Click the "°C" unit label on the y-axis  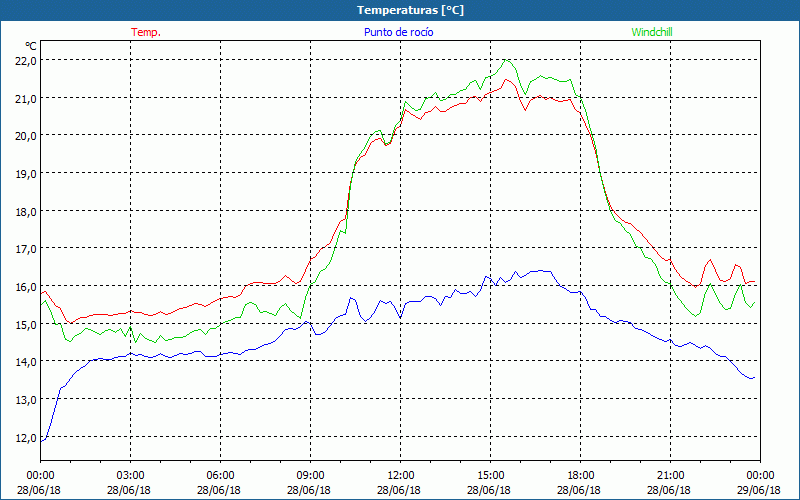tap(31, 46)
